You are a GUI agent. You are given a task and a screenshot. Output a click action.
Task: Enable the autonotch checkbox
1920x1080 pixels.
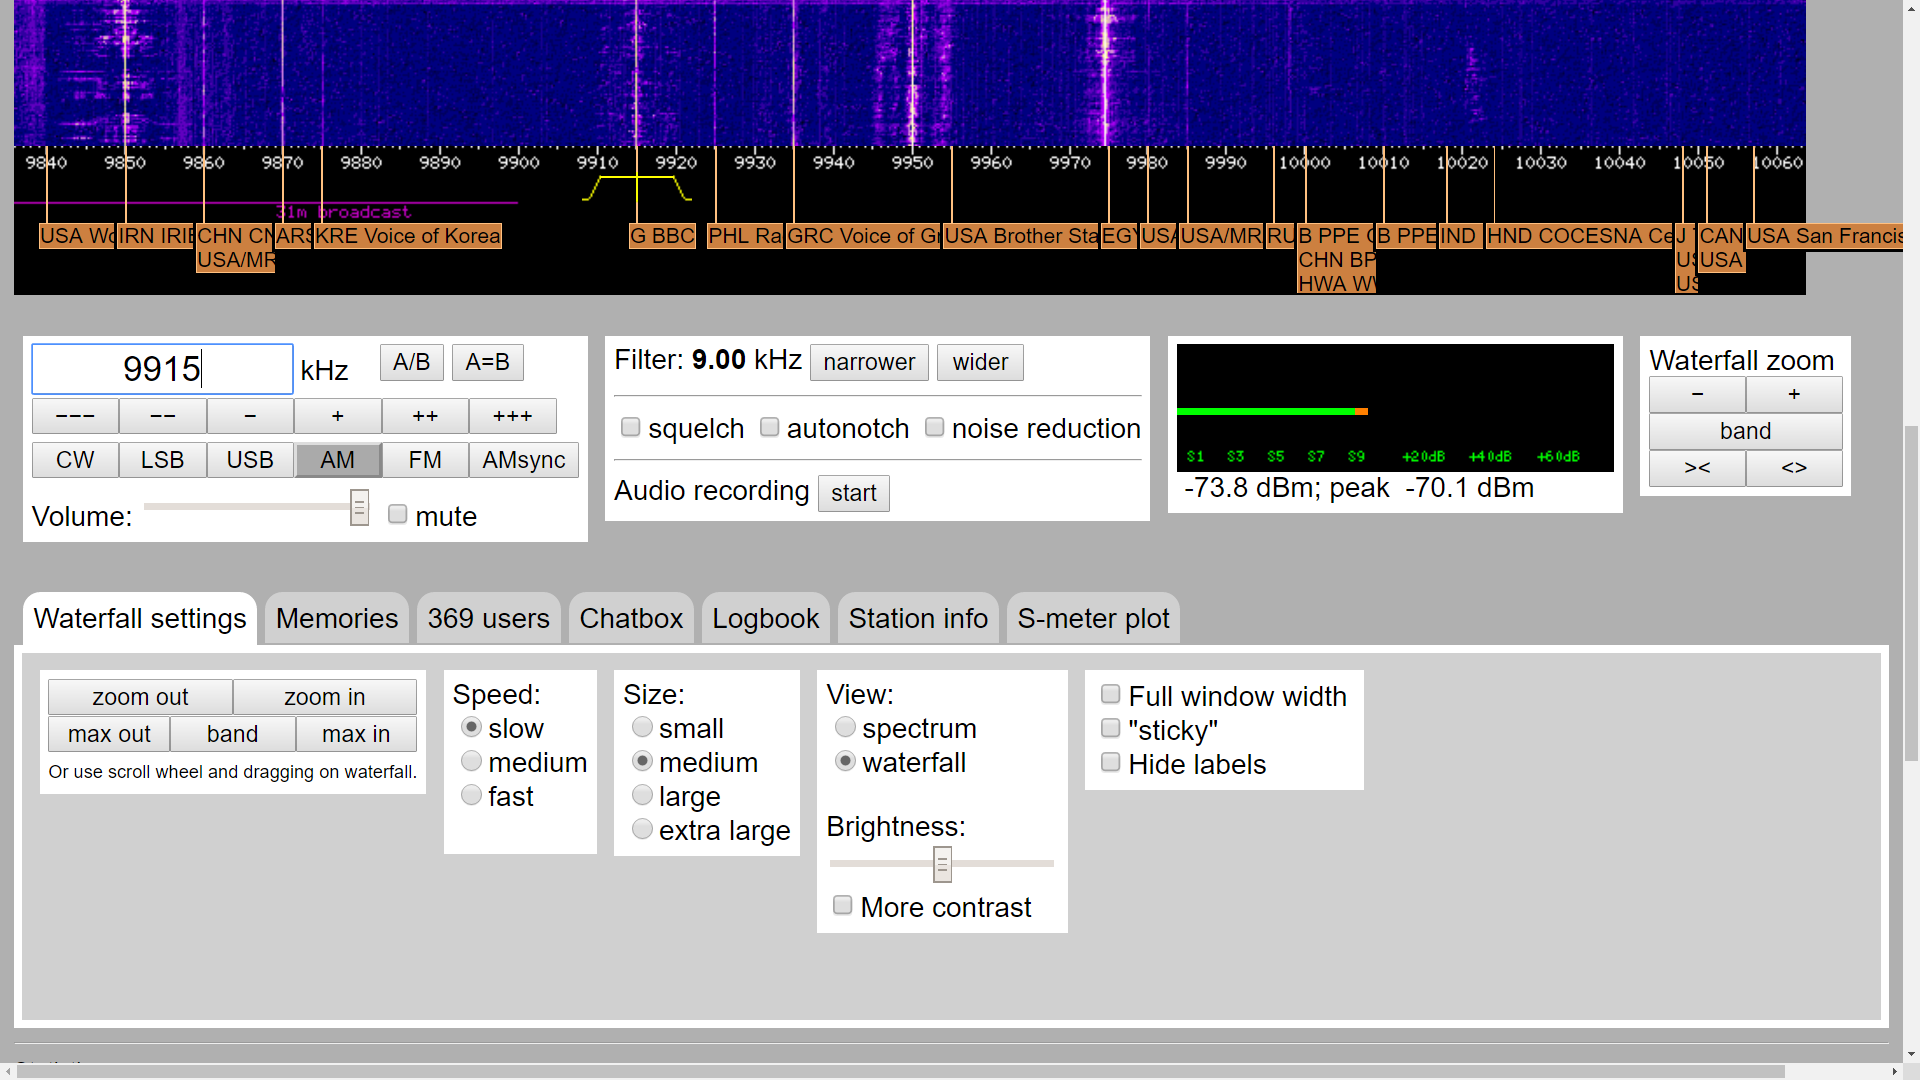(769, 428)
